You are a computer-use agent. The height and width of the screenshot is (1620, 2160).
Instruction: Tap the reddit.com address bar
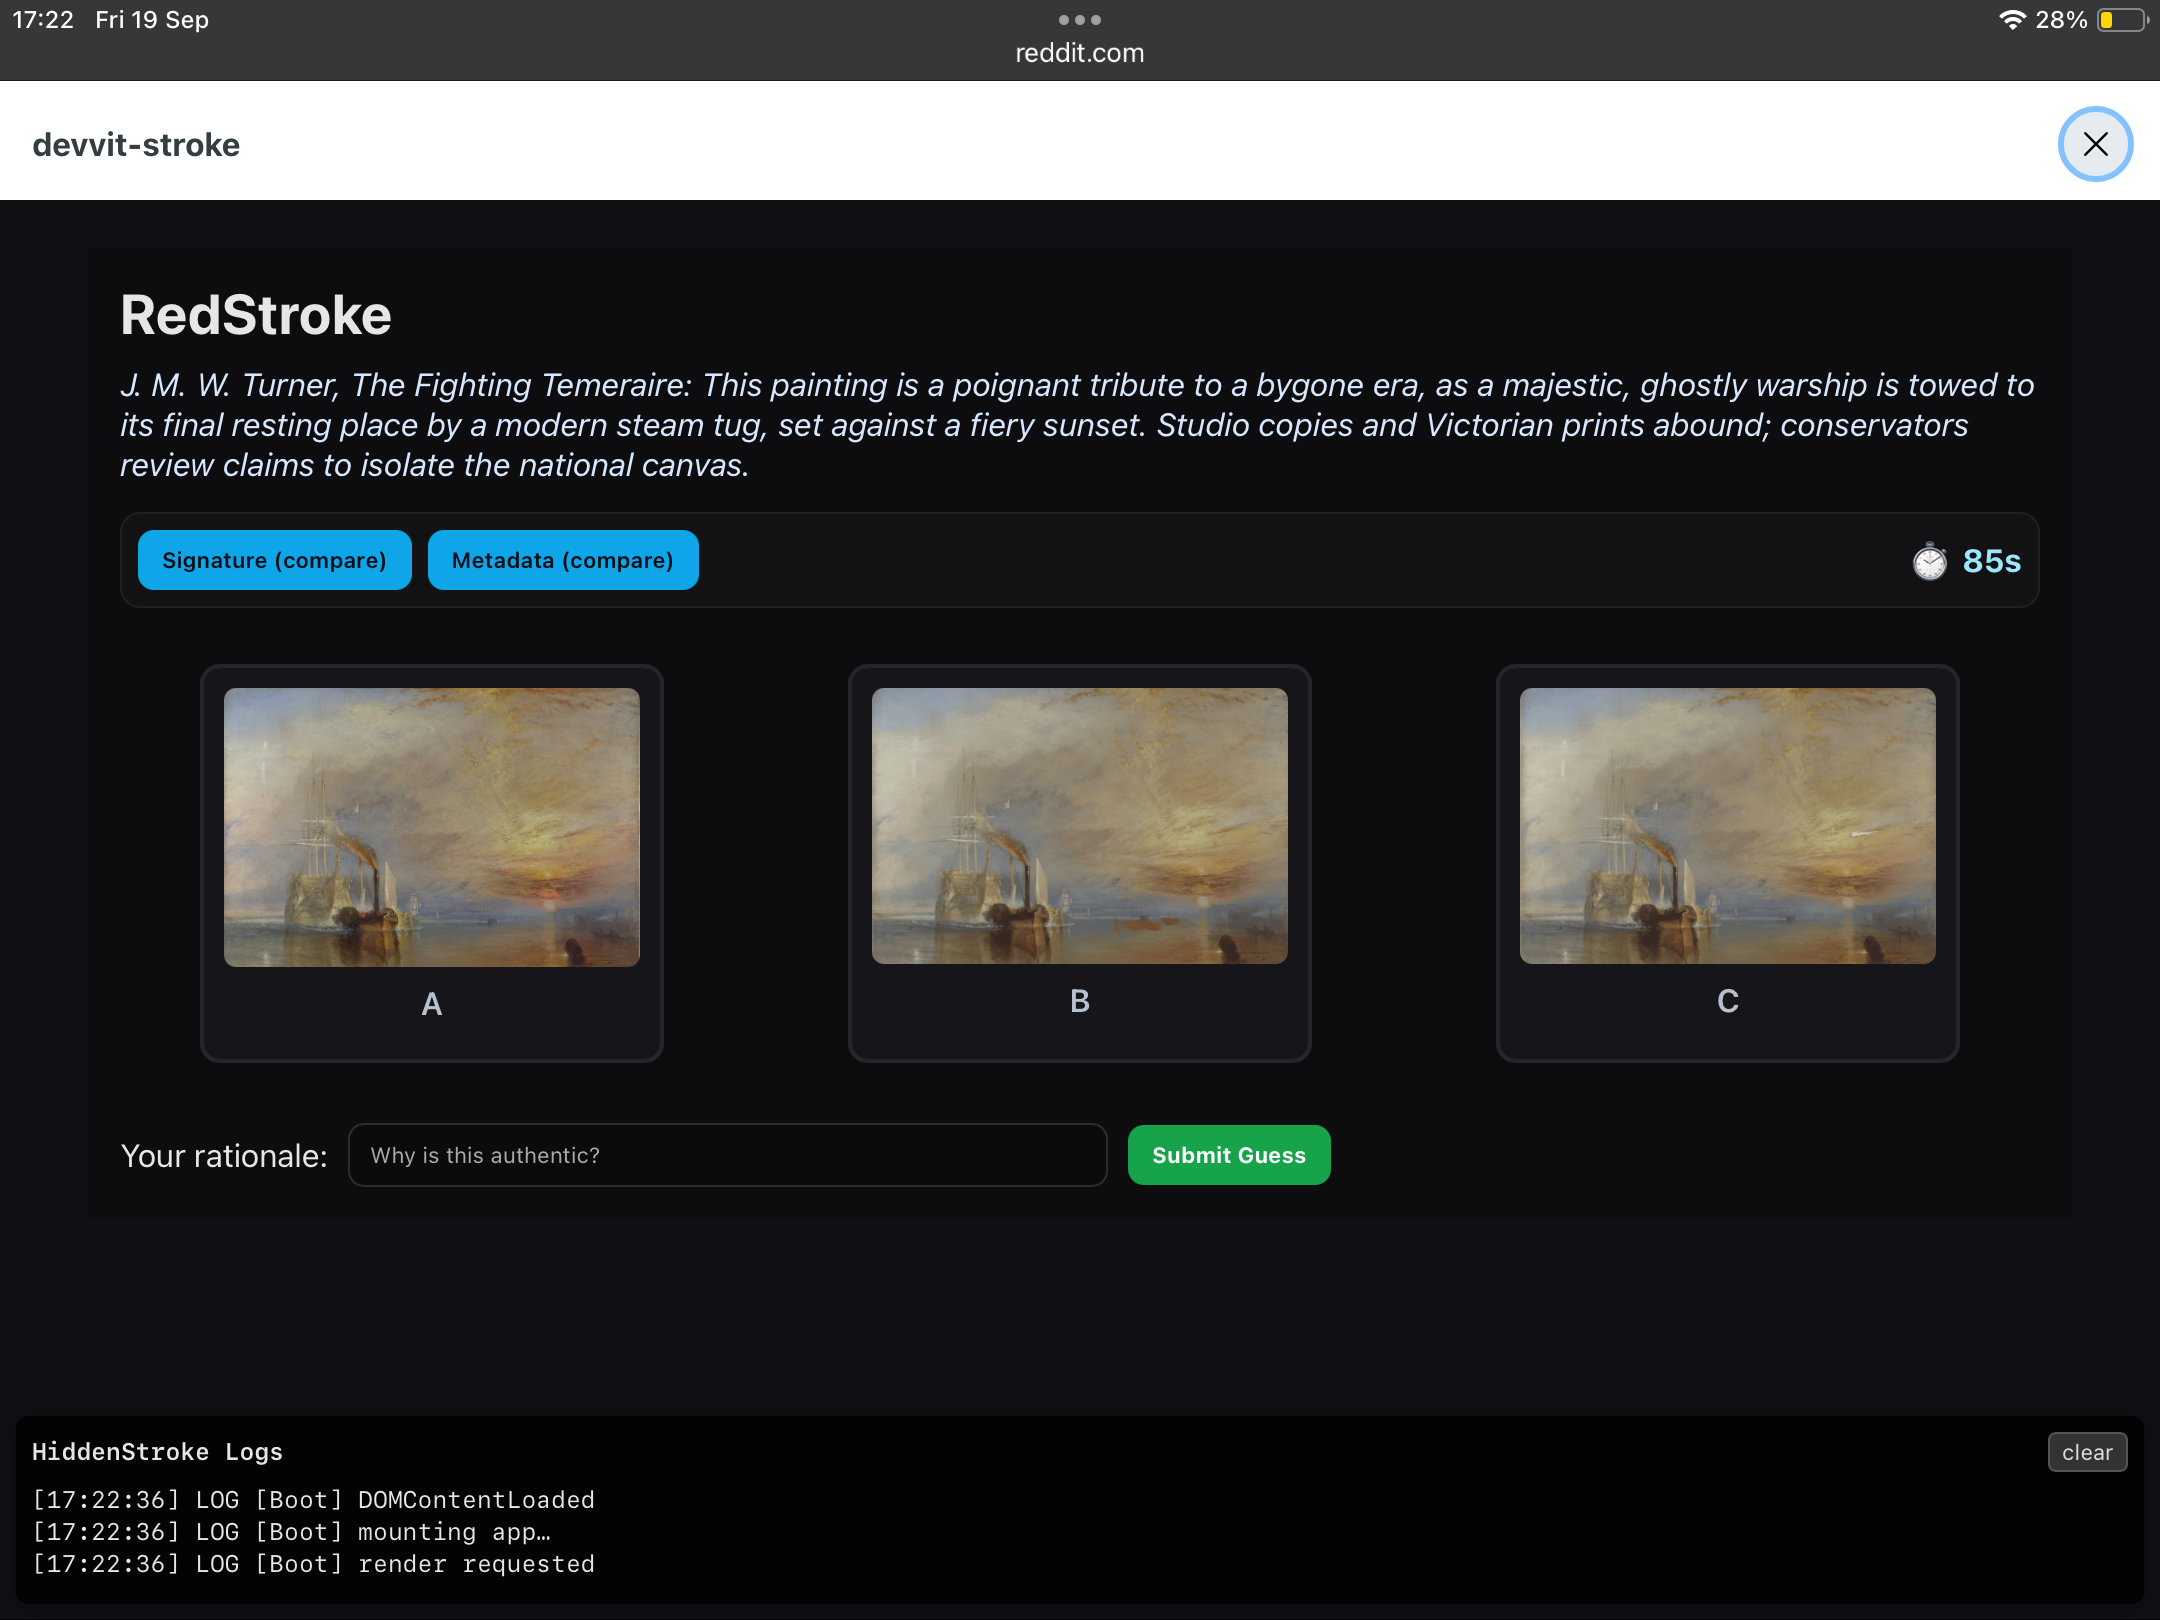1079,53
